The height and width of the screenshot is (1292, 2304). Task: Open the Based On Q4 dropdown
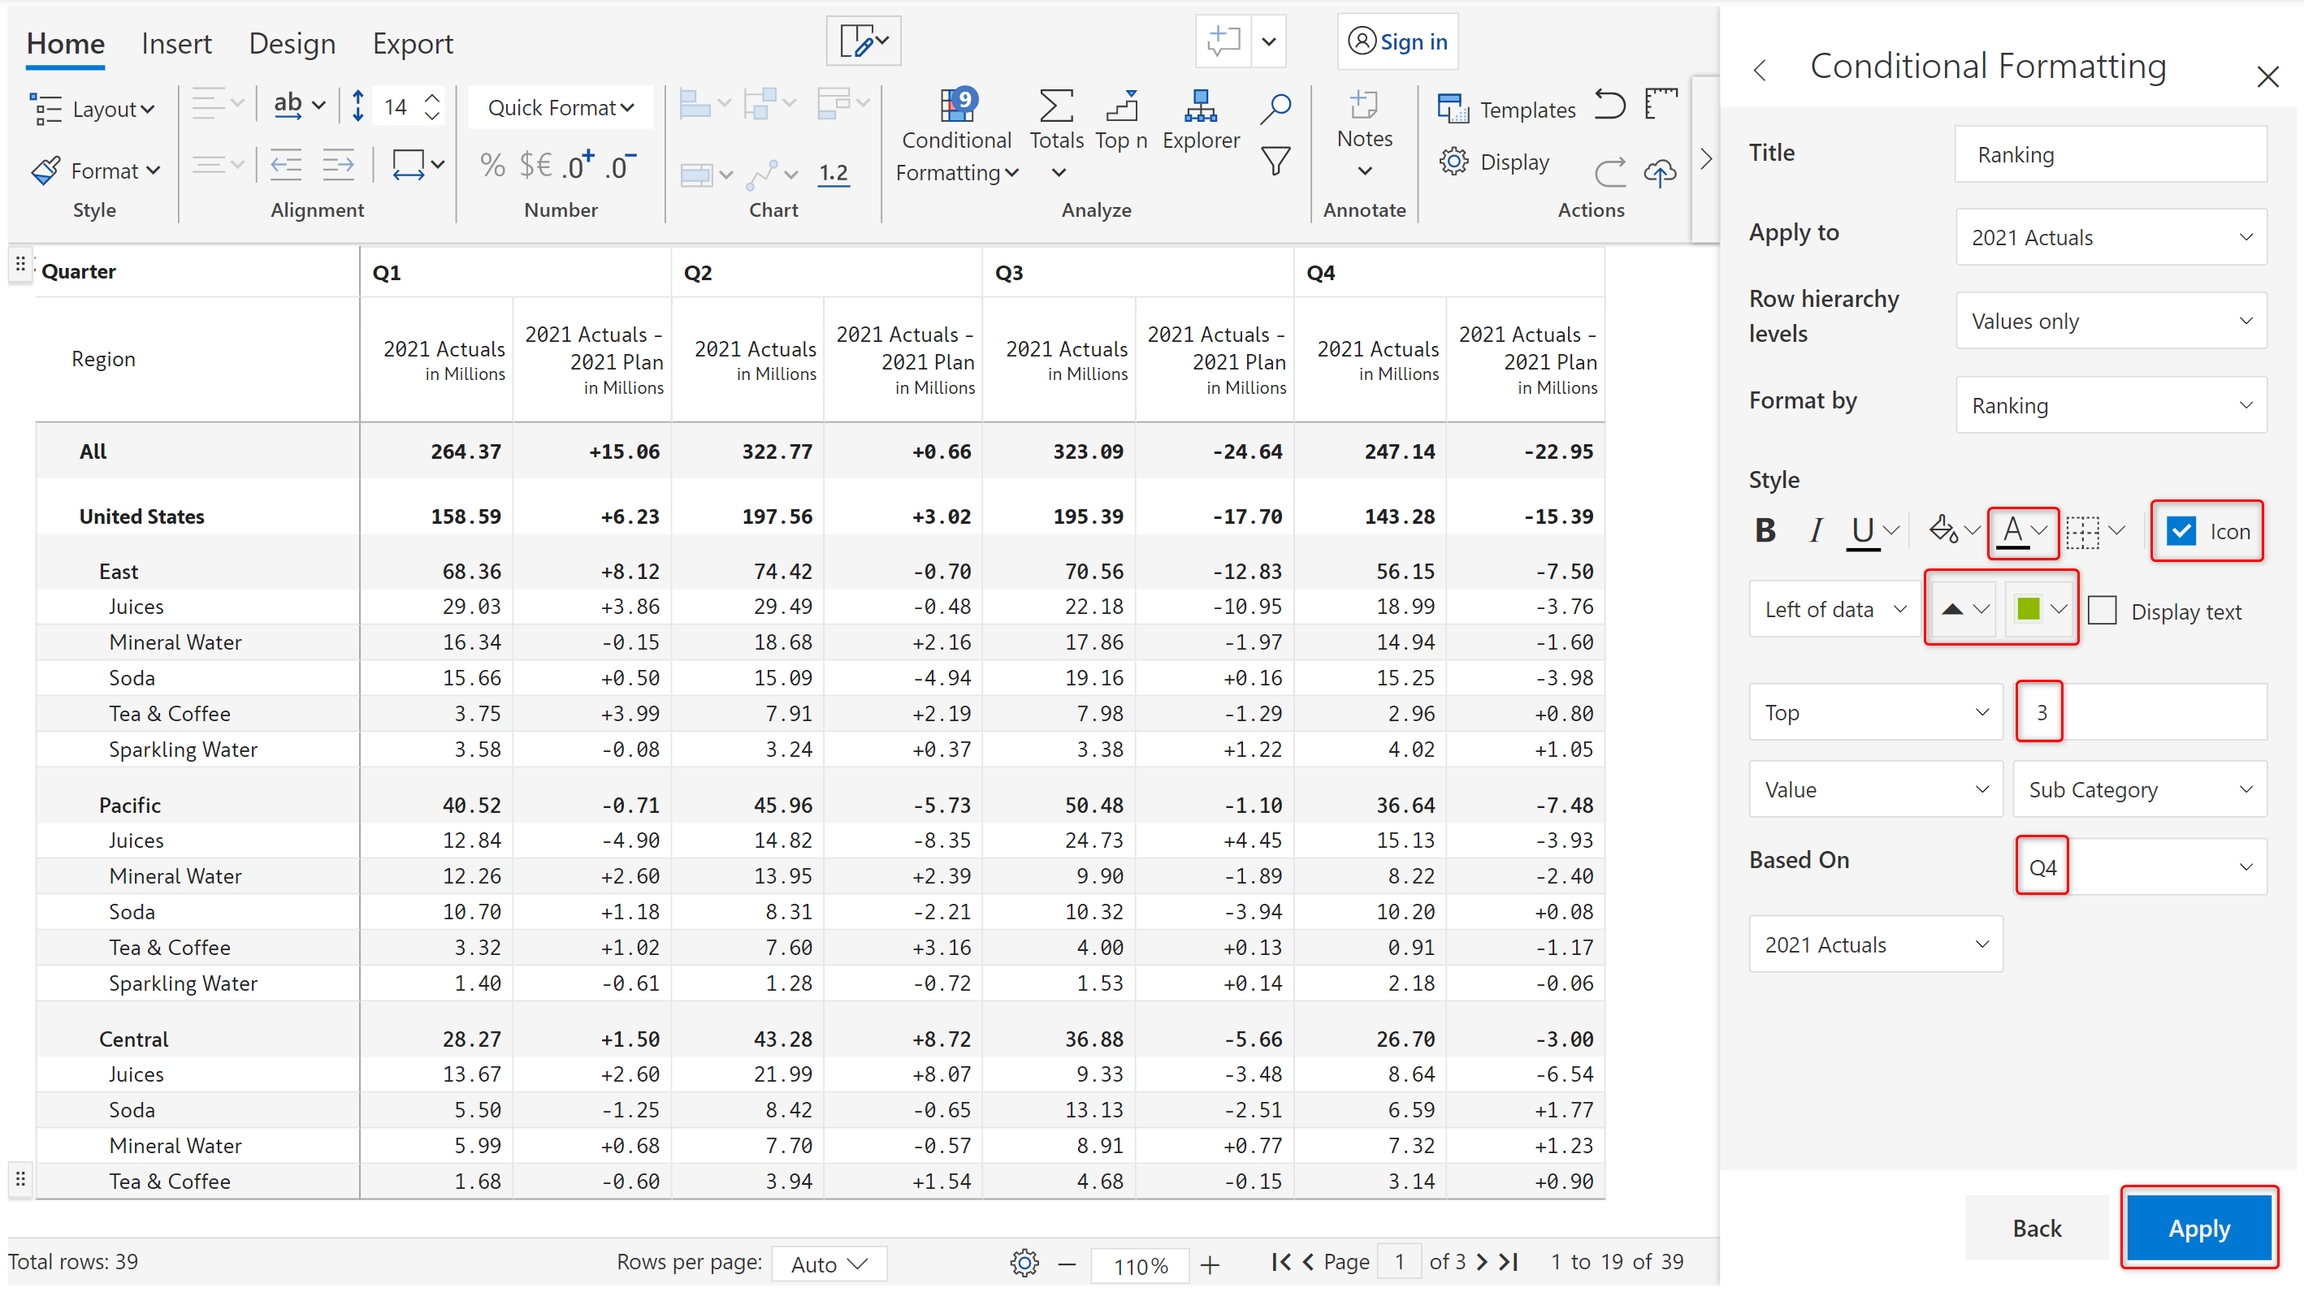pyautogui.click(x=2140, y=867)
